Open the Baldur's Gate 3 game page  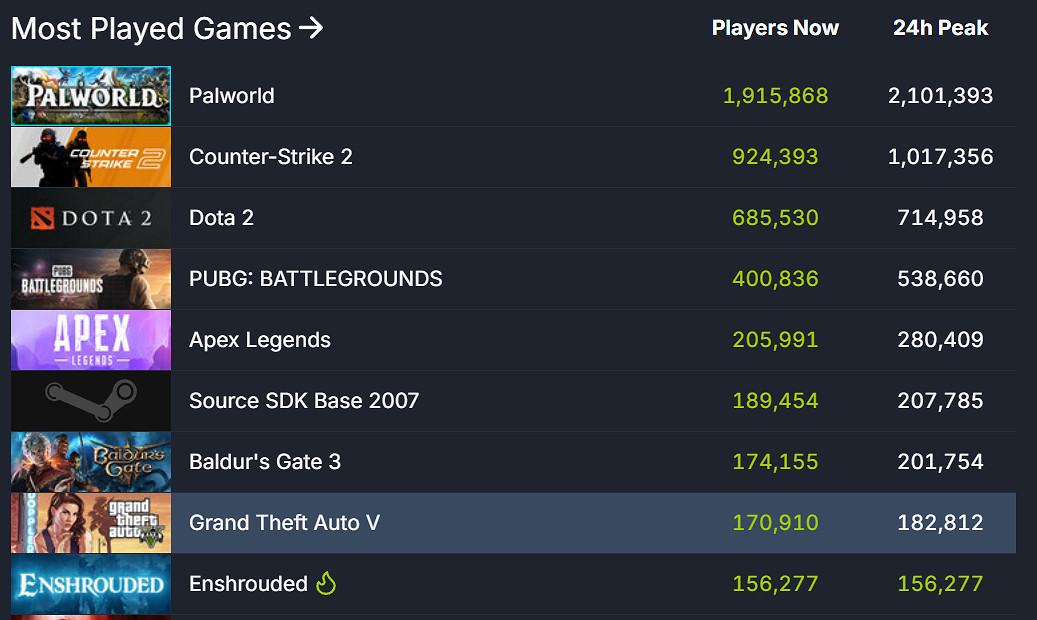point(264,462)
